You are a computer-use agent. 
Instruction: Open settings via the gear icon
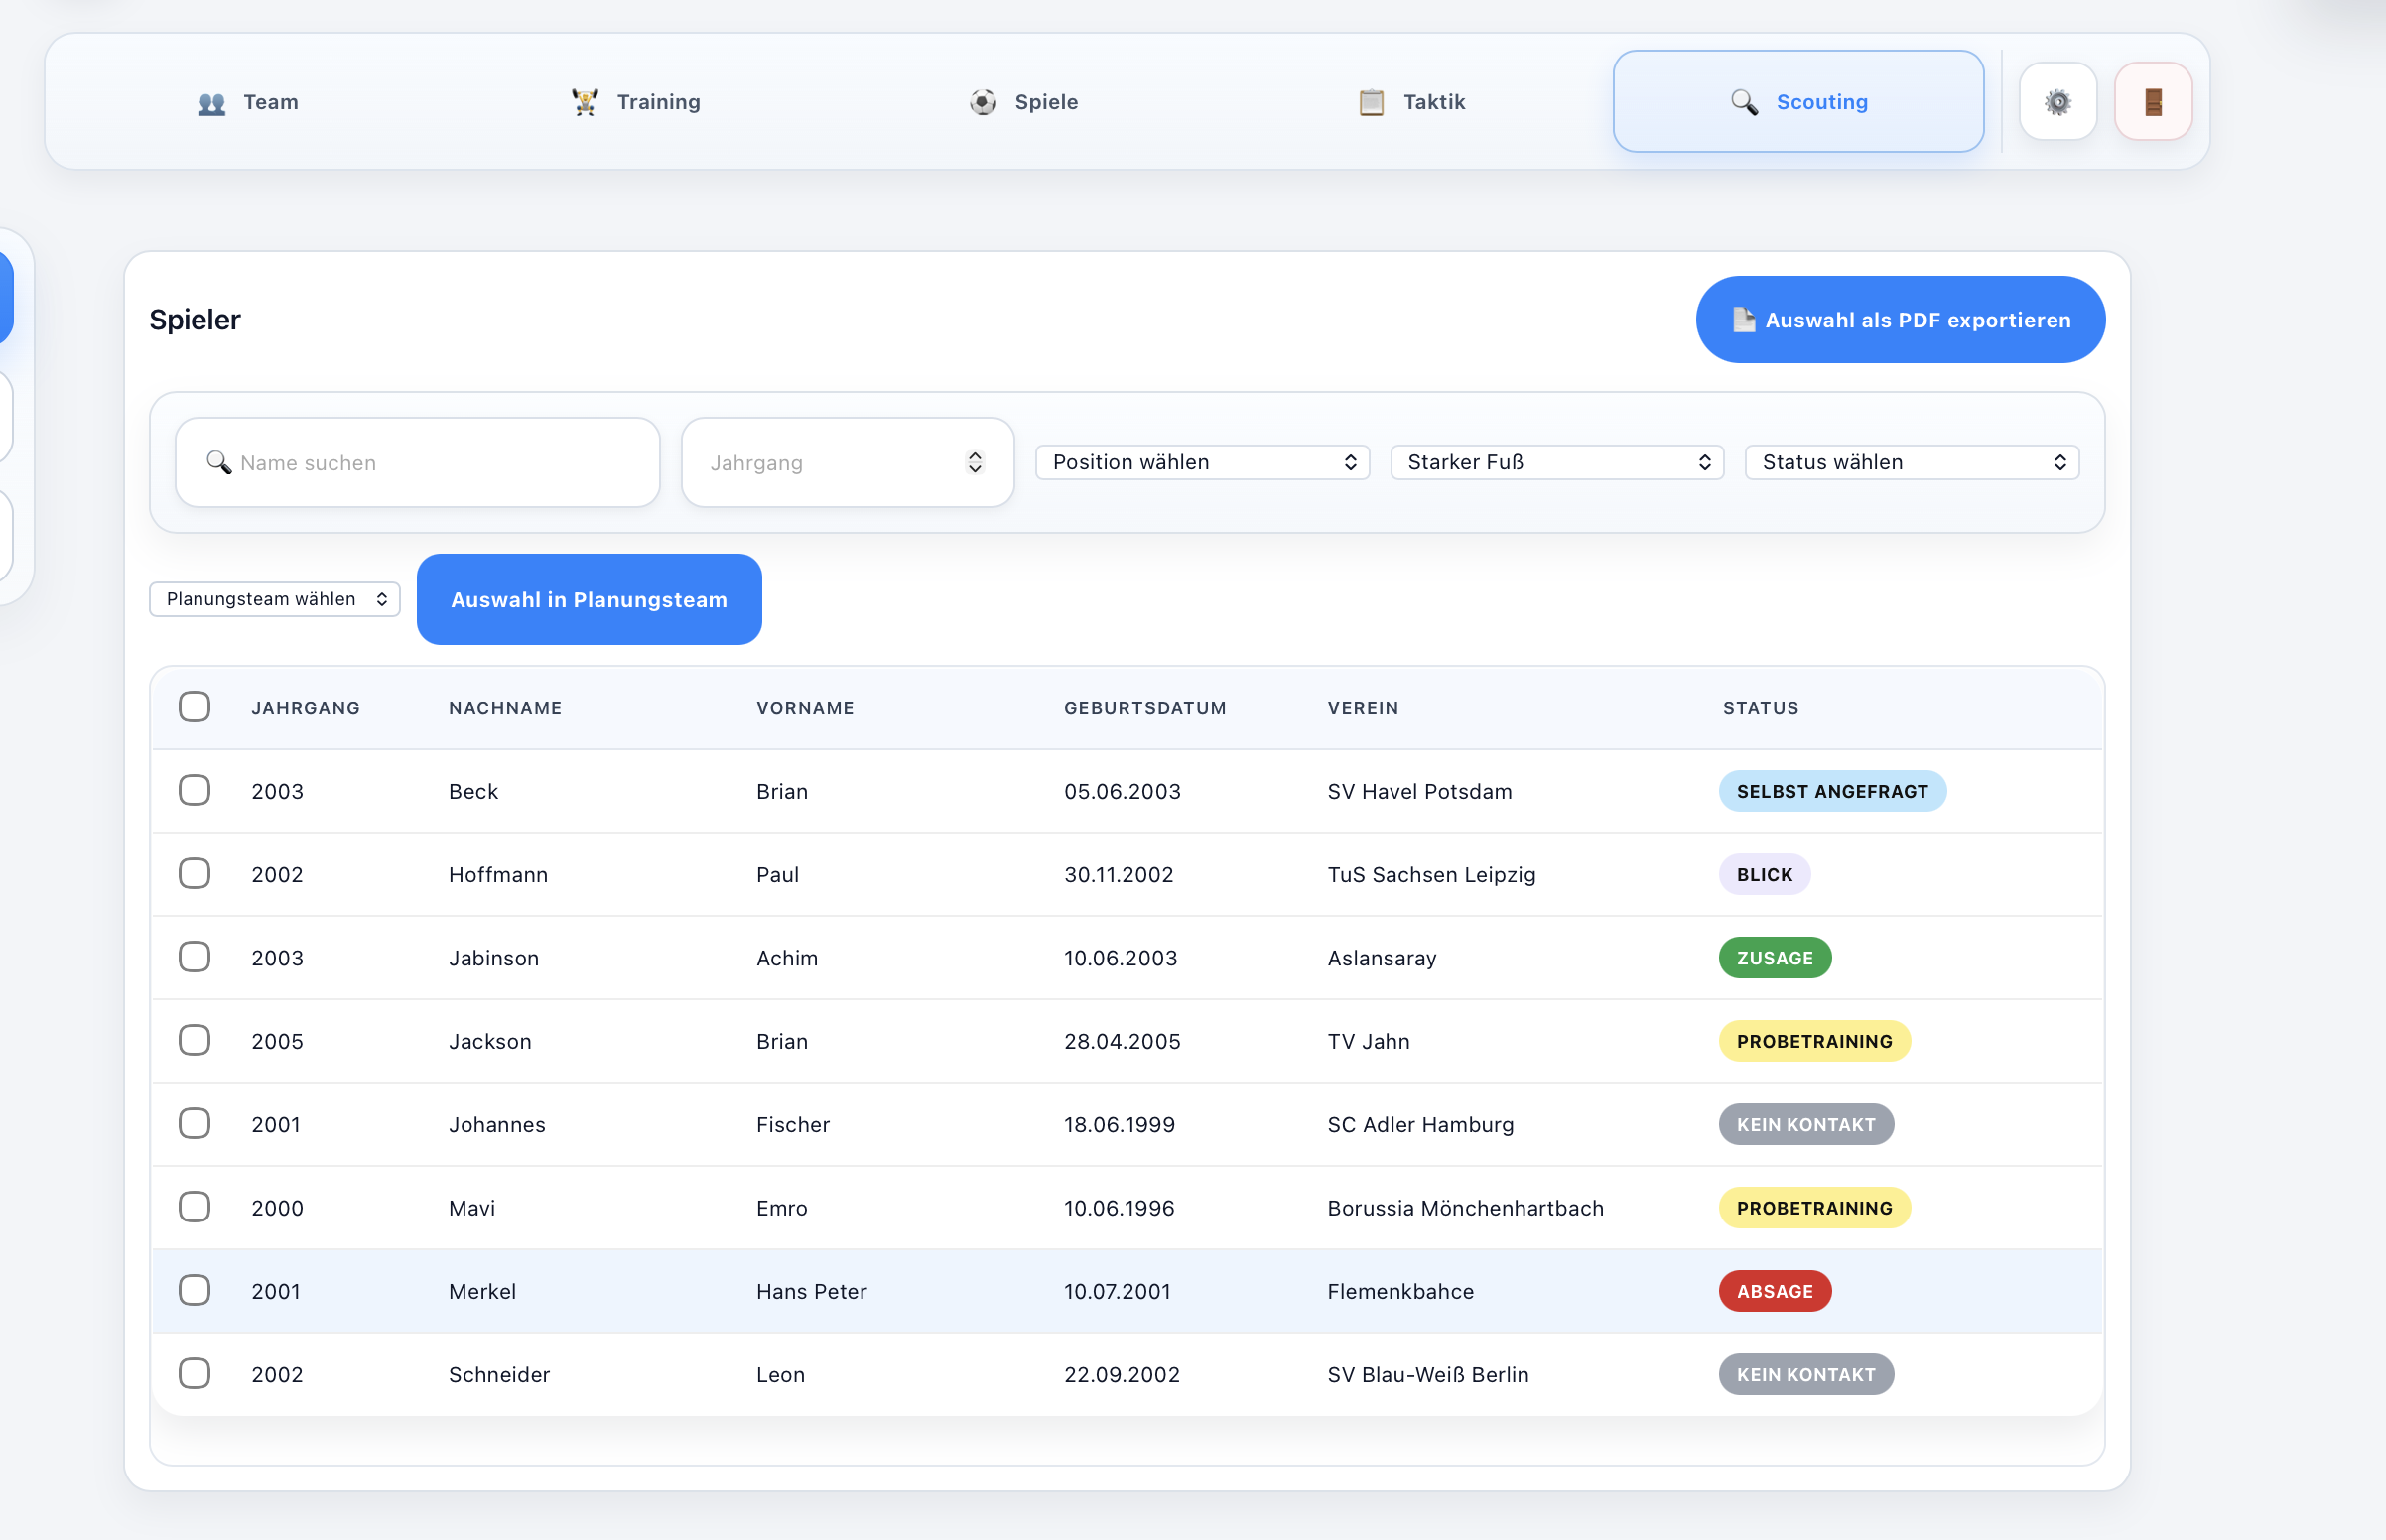[2057, 101]
